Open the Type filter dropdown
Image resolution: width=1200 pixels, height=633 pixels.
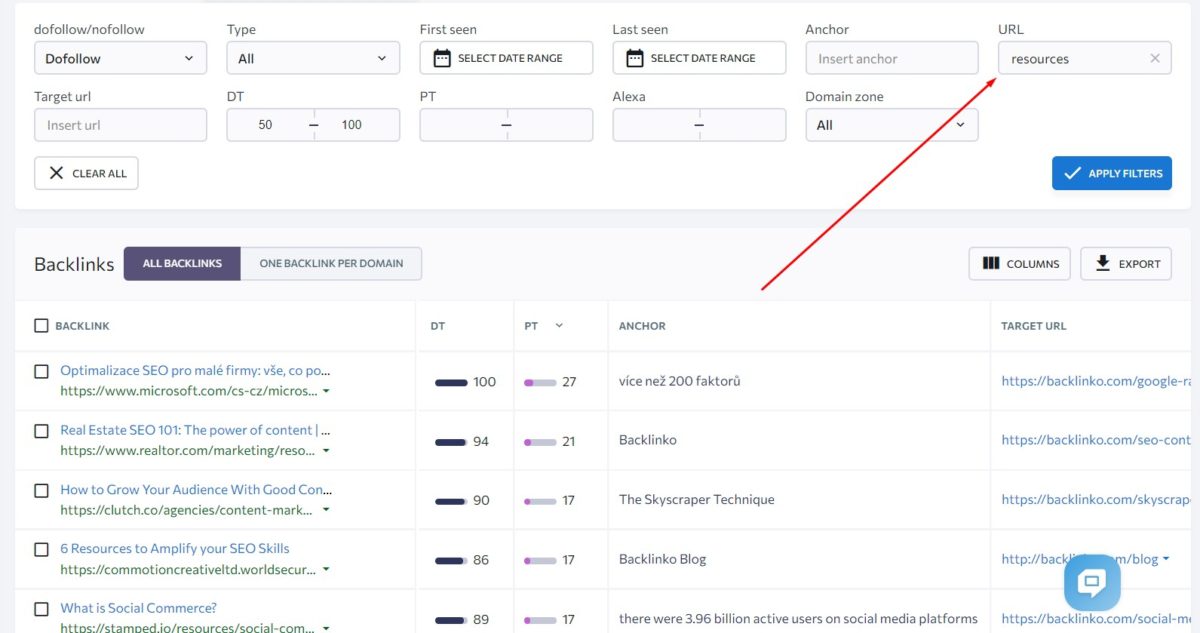313,57
